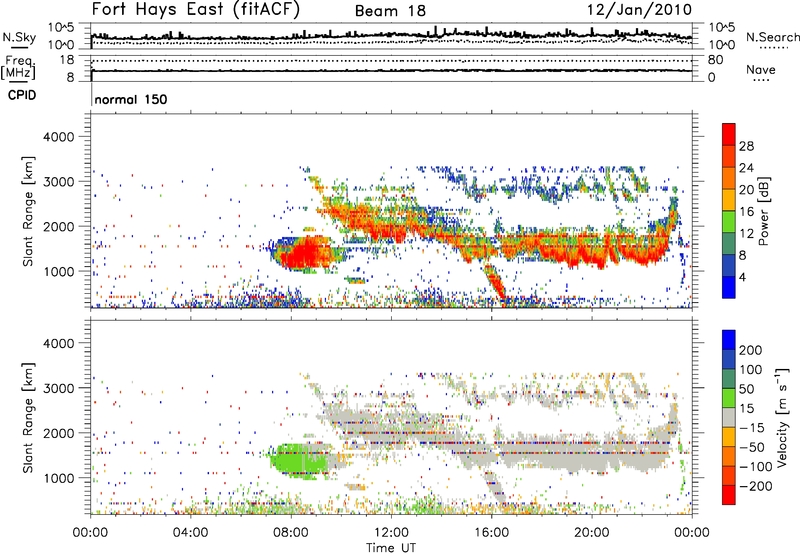The height and width of the screenshot is (554, 800).
Task: Click the '16:00' time axis label
Action: coord(491,533)
